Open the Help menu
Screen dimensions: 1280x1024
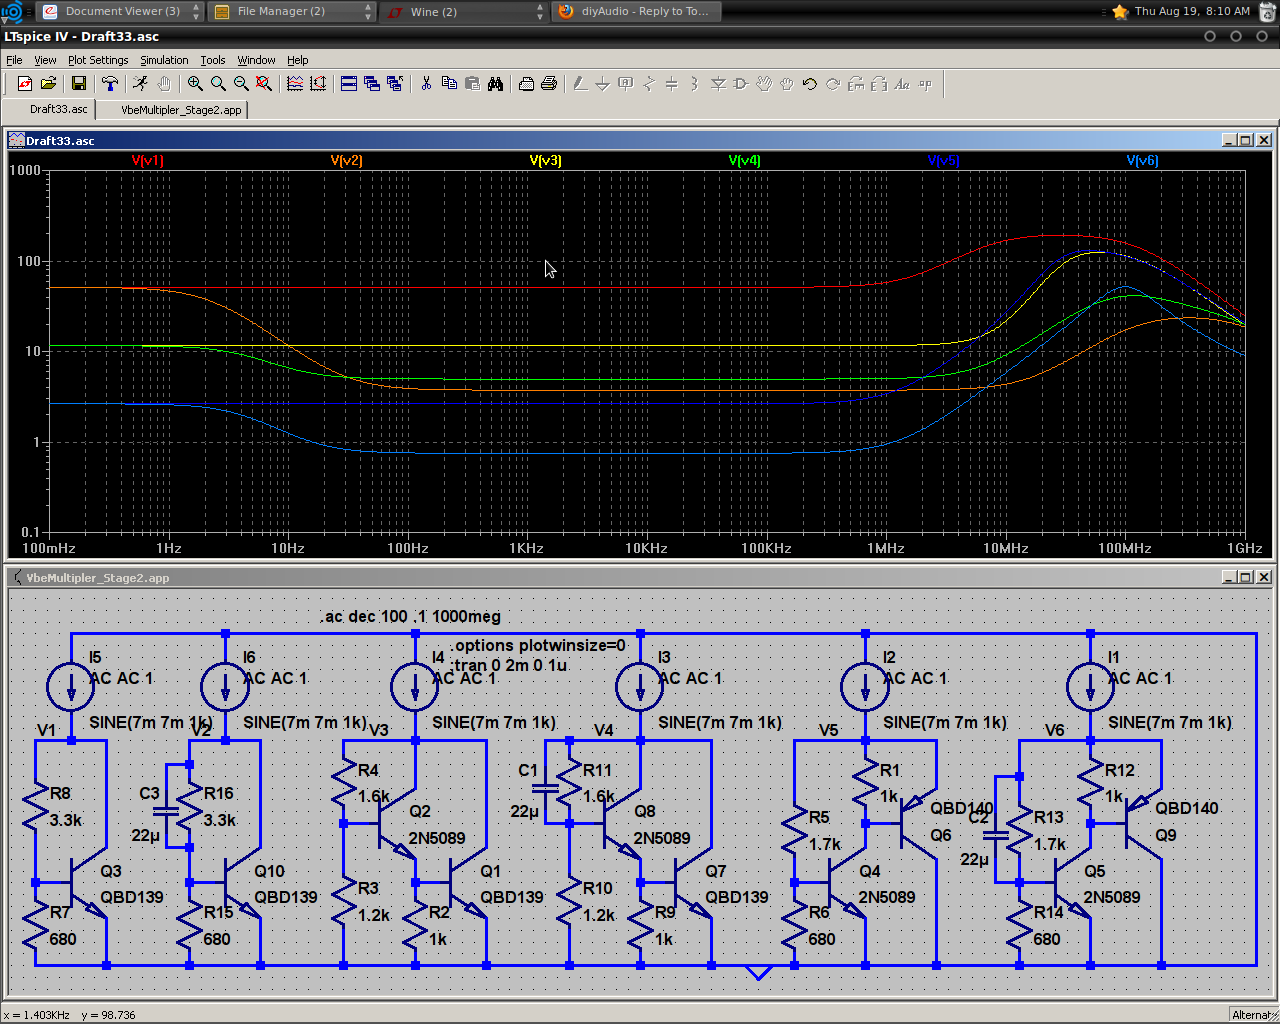297,60
